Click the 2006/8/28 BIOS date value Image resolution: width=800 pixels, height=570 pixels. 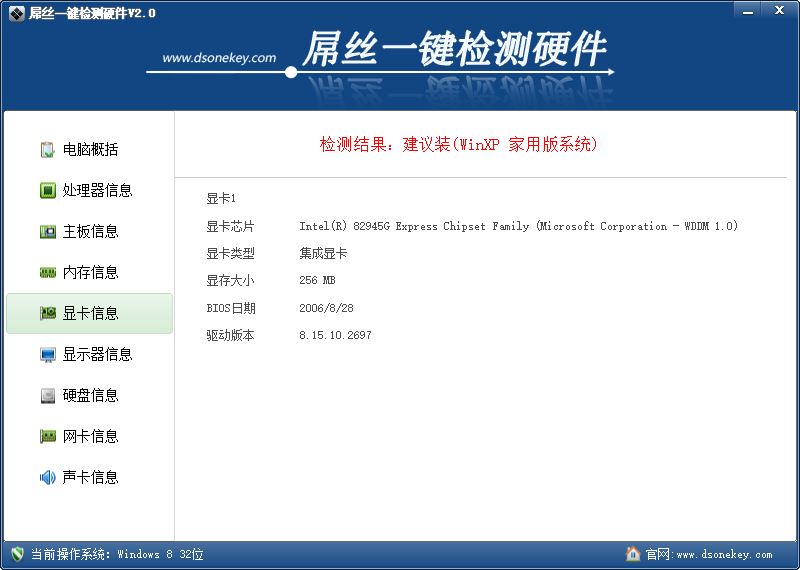click(x=326, y=308)
